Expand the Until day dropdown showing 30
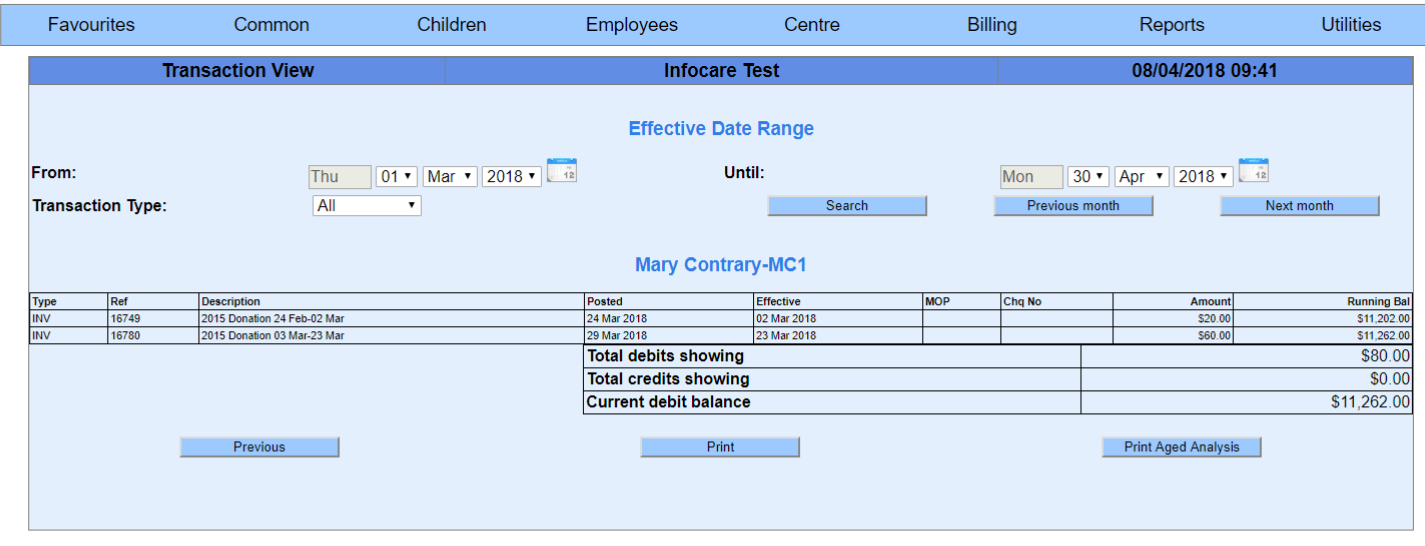1425x546 pixels. click(1088, 177)
